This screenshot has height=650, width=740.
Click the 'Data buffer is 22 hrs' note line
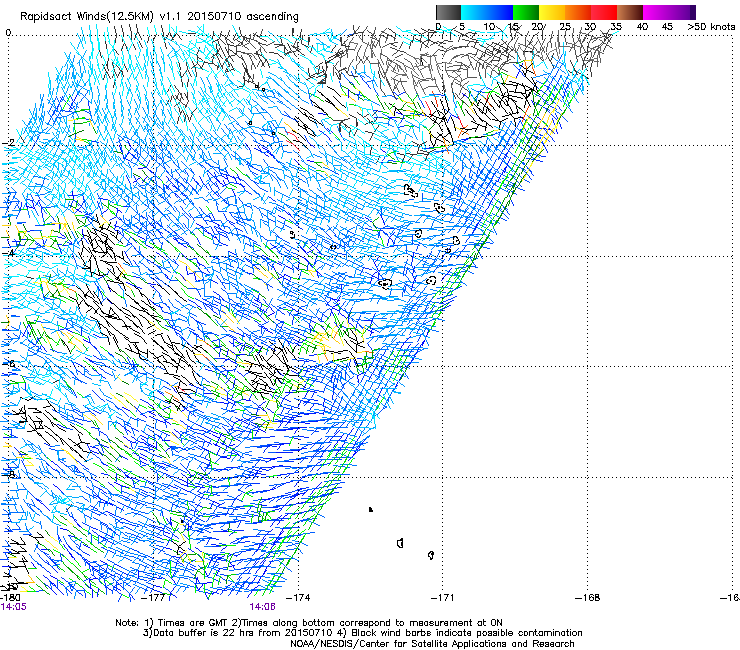point(362,633)
